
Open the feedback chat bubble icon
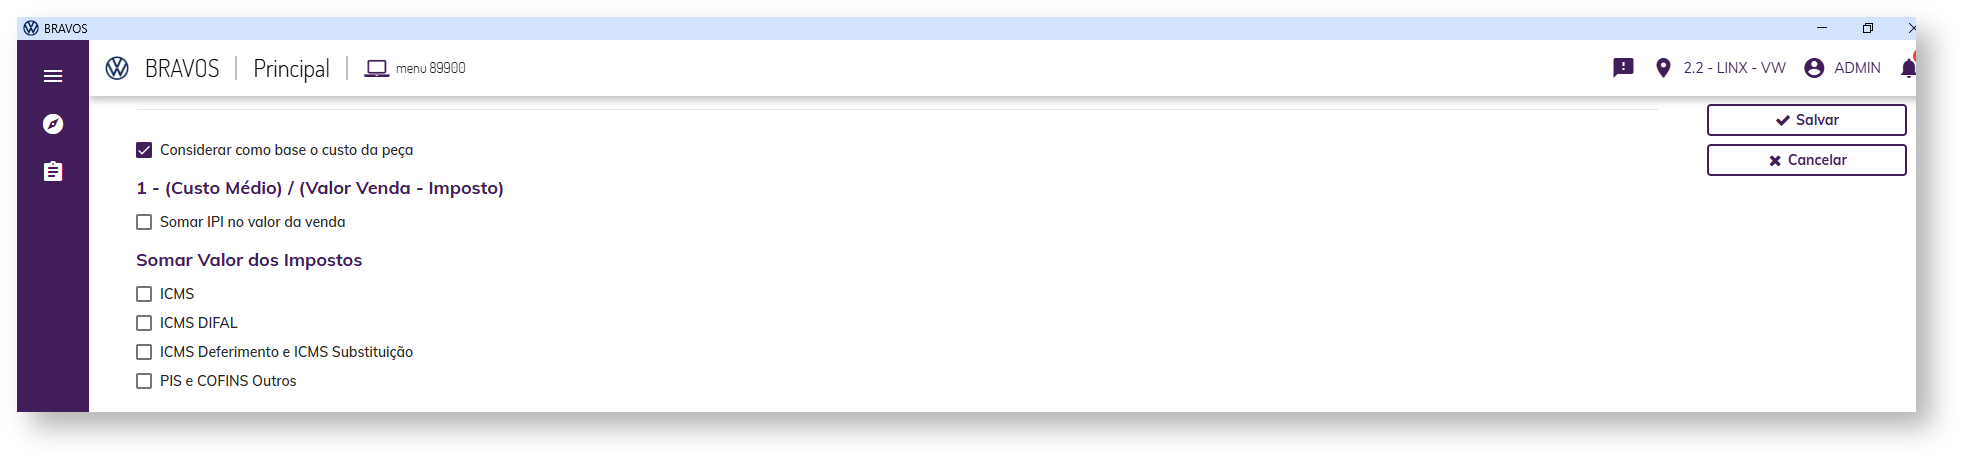1623,68
